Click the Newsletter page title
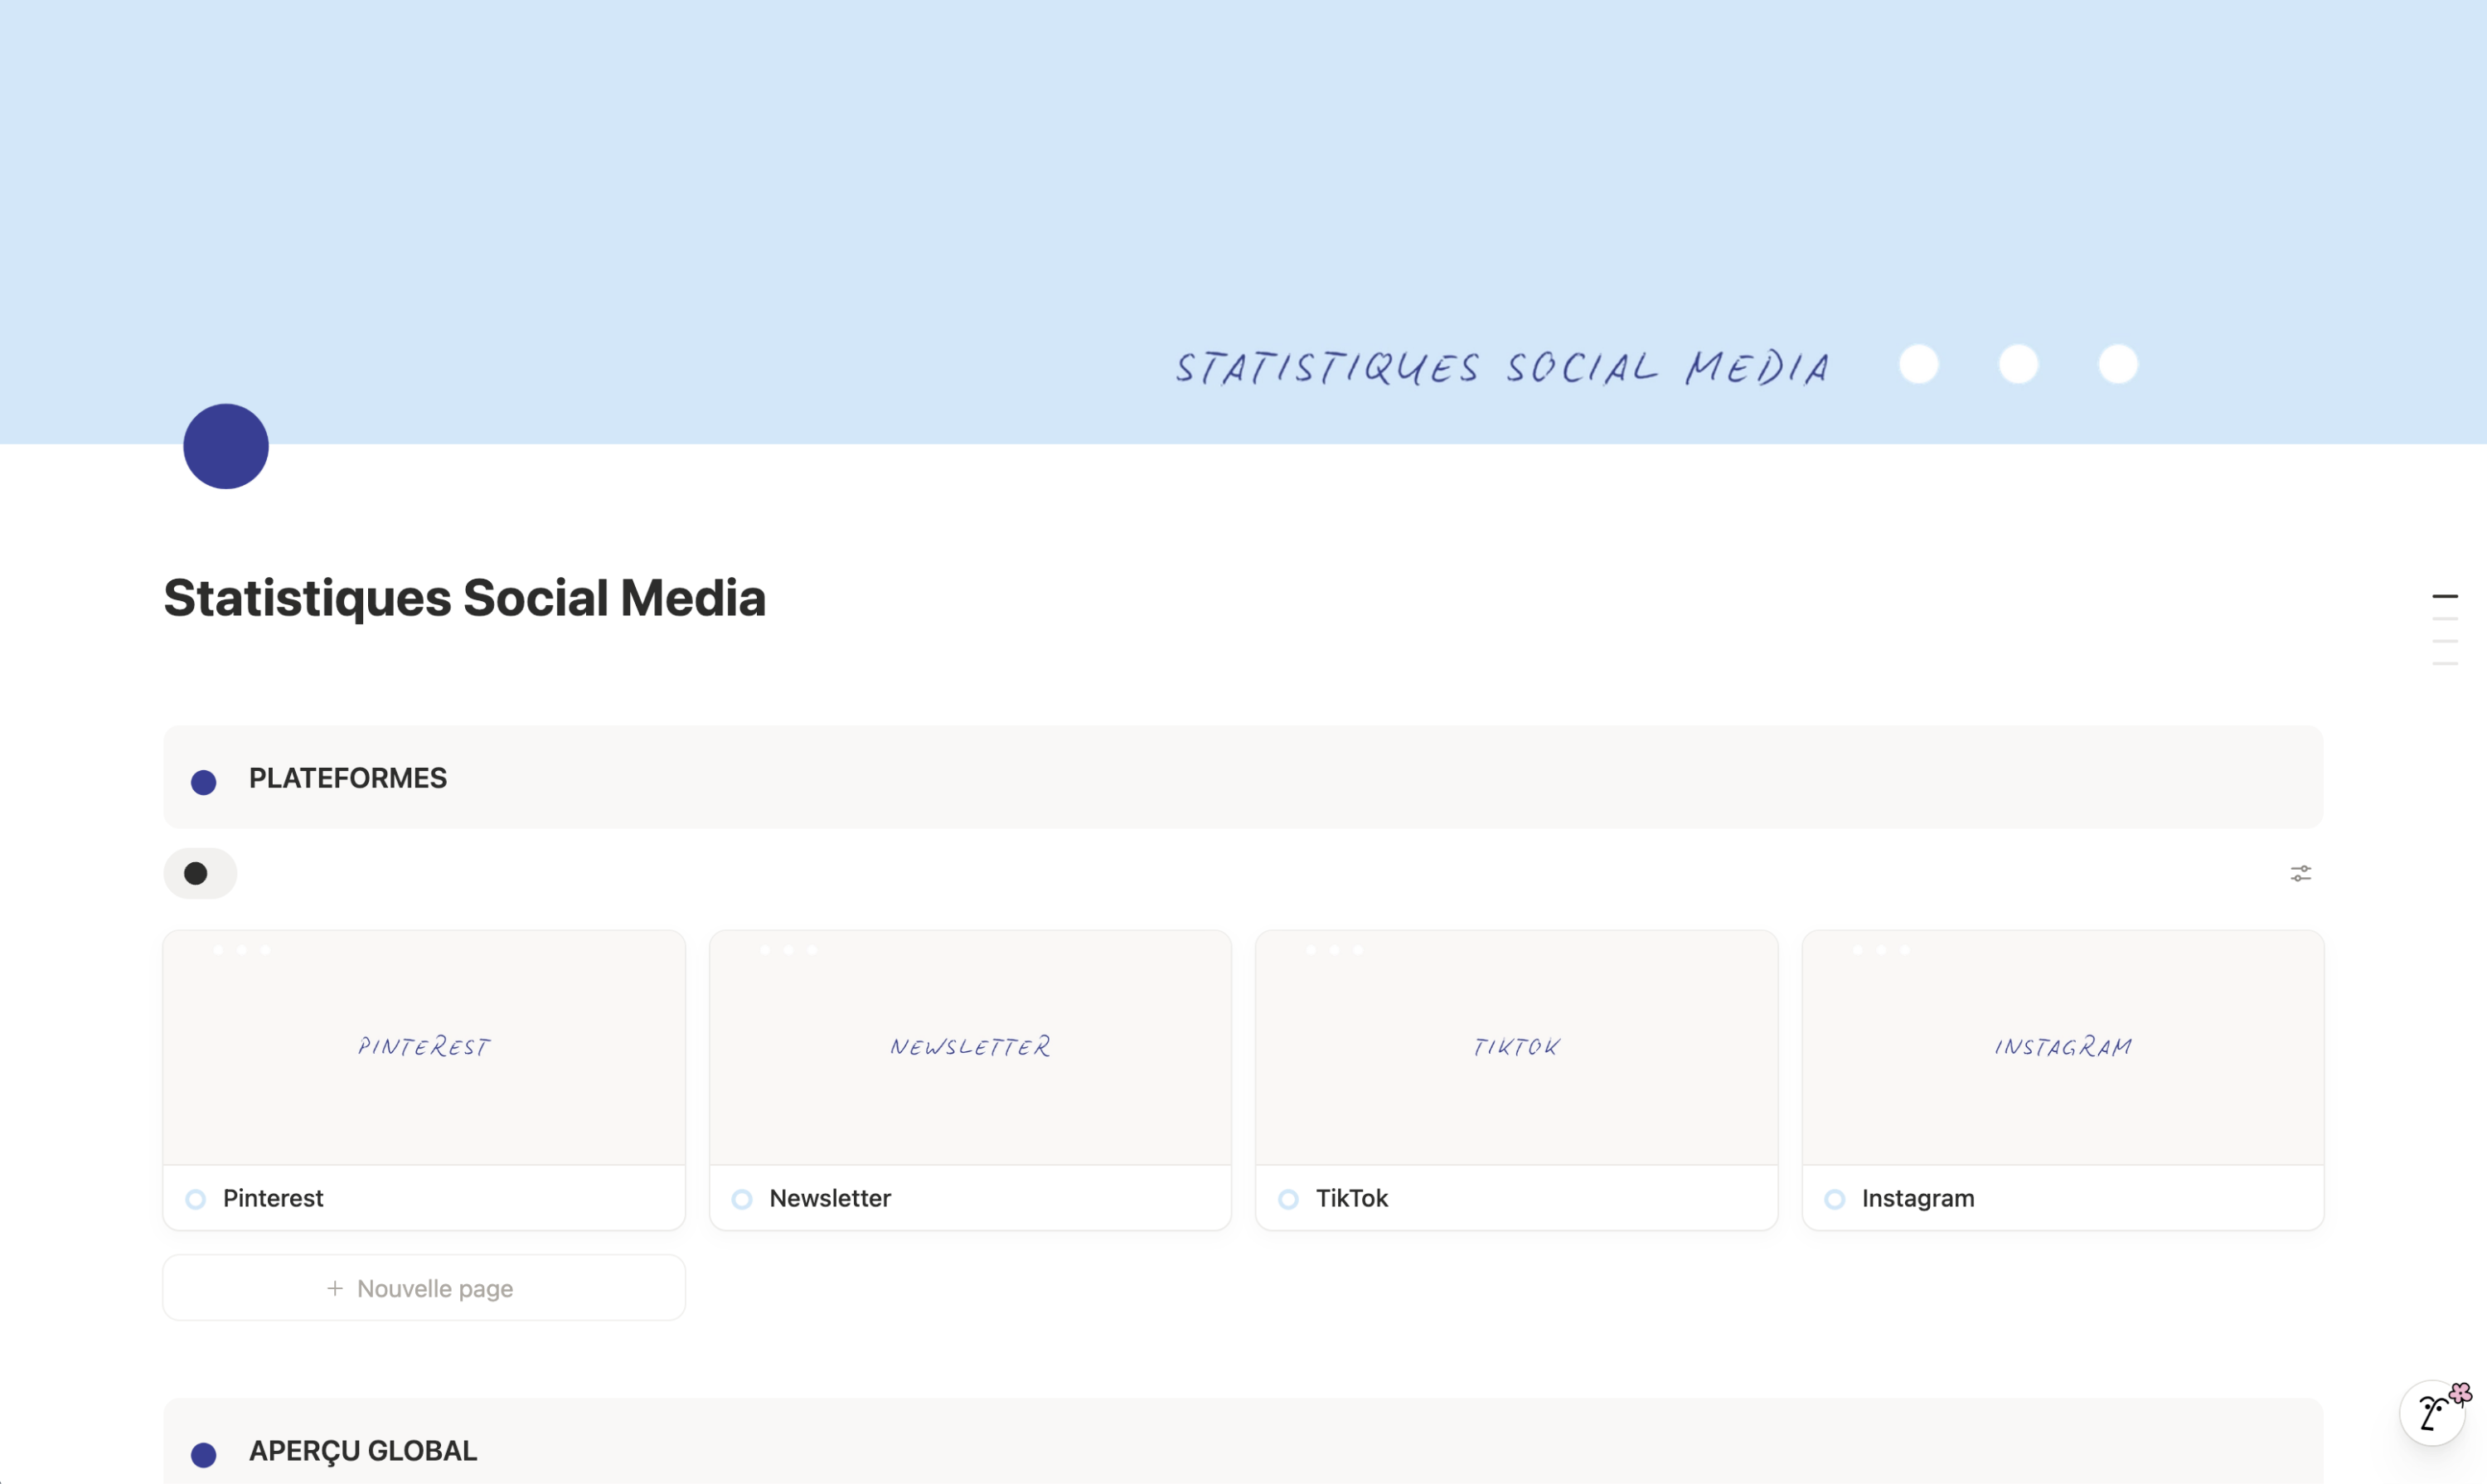 click(830, 1198)
